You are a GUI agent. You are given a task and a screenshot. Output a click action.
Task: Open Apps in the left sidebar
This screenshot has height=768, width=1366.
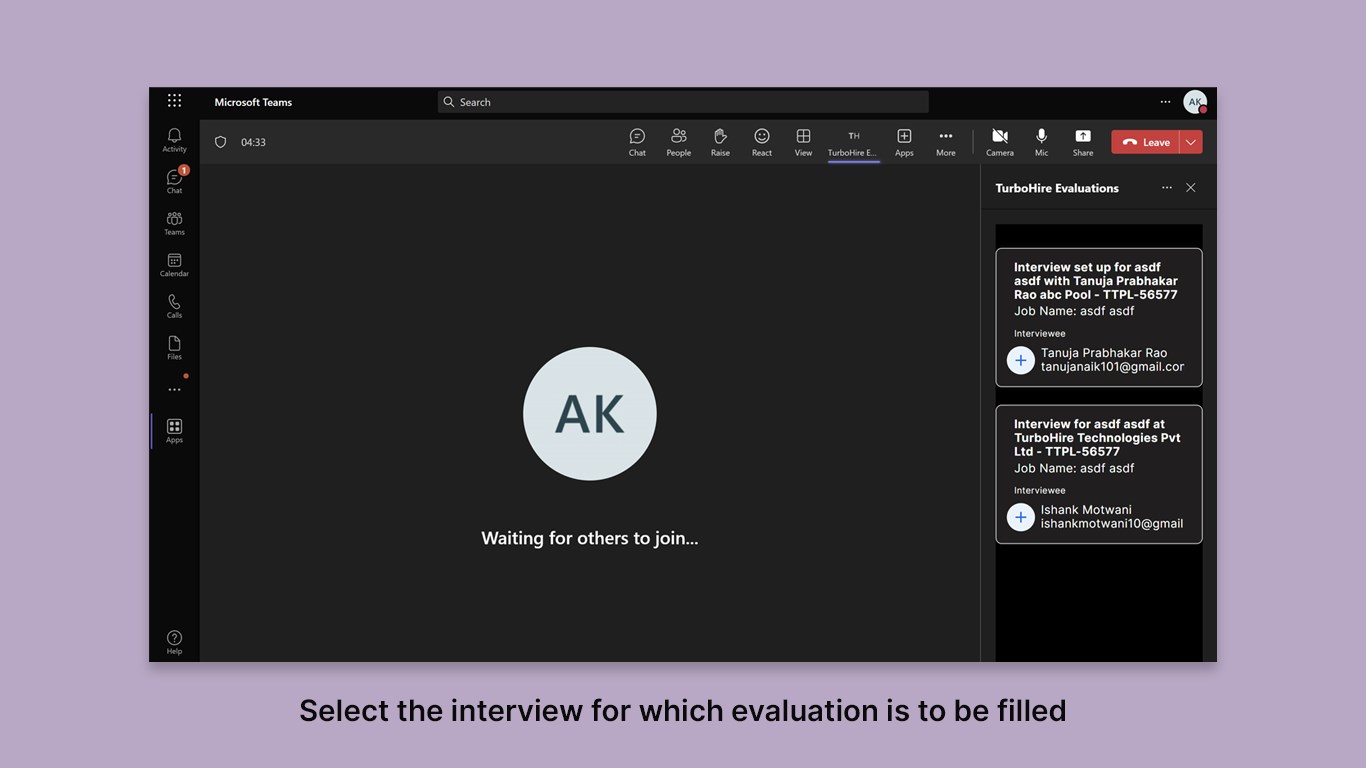[175, 431]
